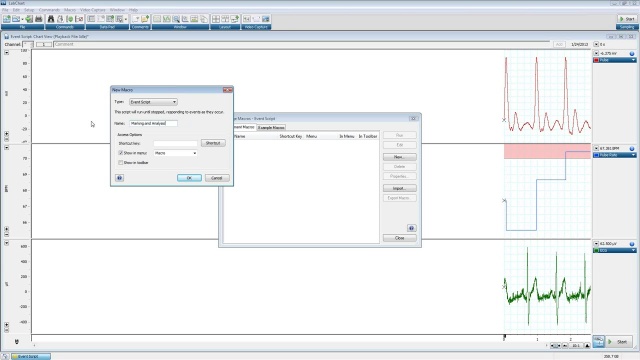Click the macro Name text field
Viewport: 640px width, 360px height.
point(153,123)
